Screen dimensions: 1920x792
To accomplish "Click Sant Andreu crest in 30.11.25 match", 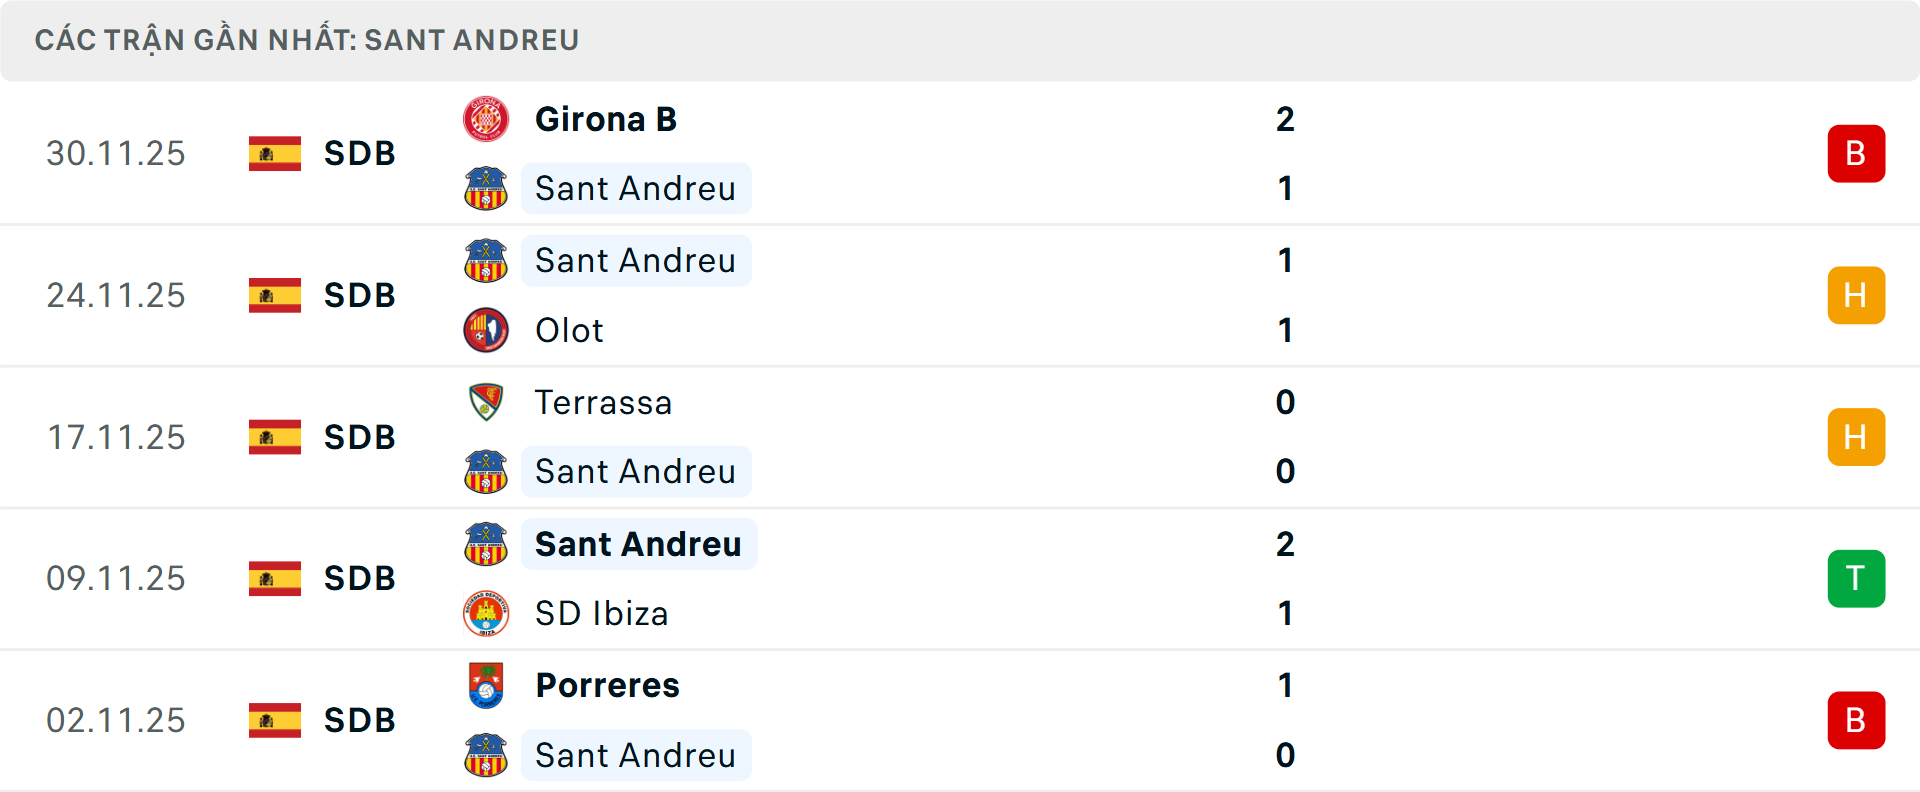I will [x=486, y=188].
